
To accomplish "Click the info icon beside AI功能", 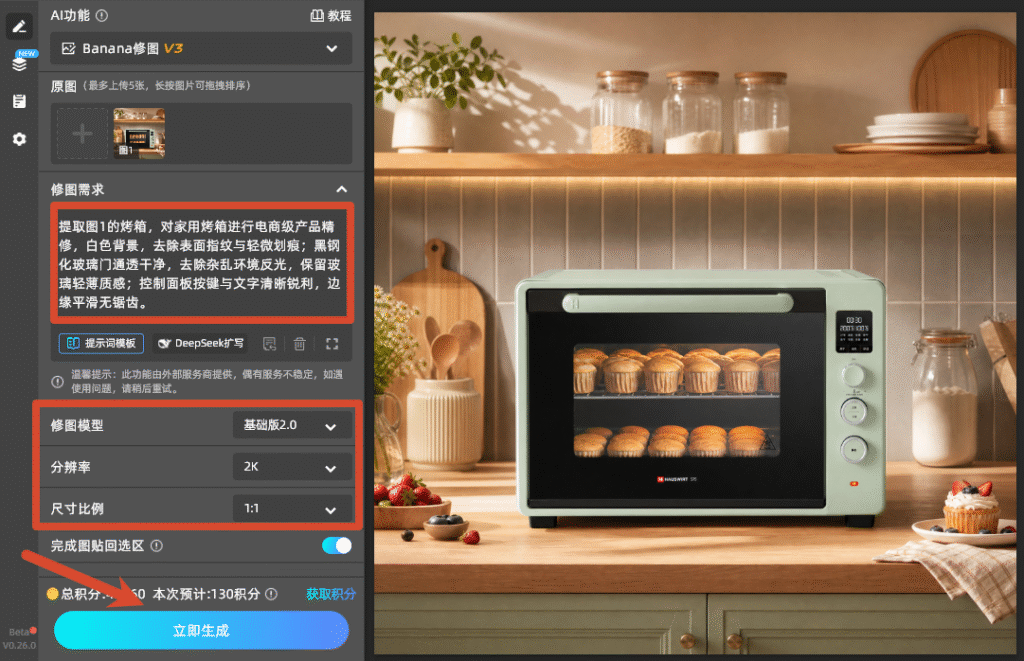I will pyautogui.click(x=102, y=16).
